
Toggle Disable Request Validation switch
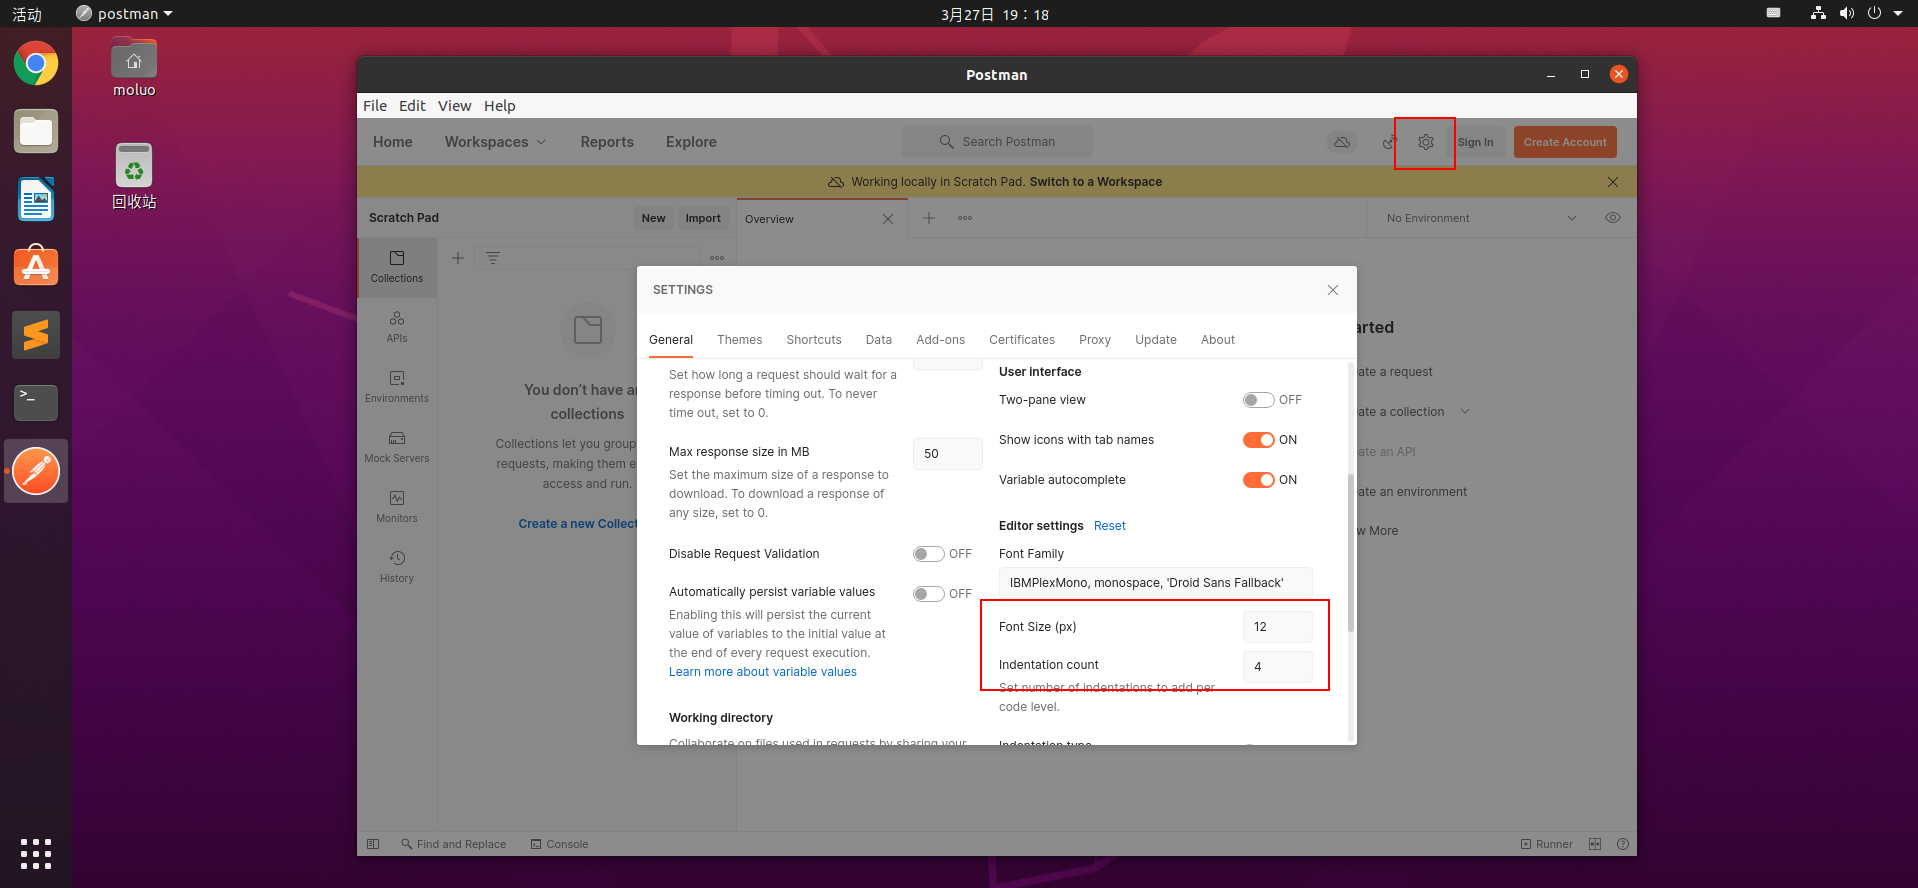(x=929, y=554)
